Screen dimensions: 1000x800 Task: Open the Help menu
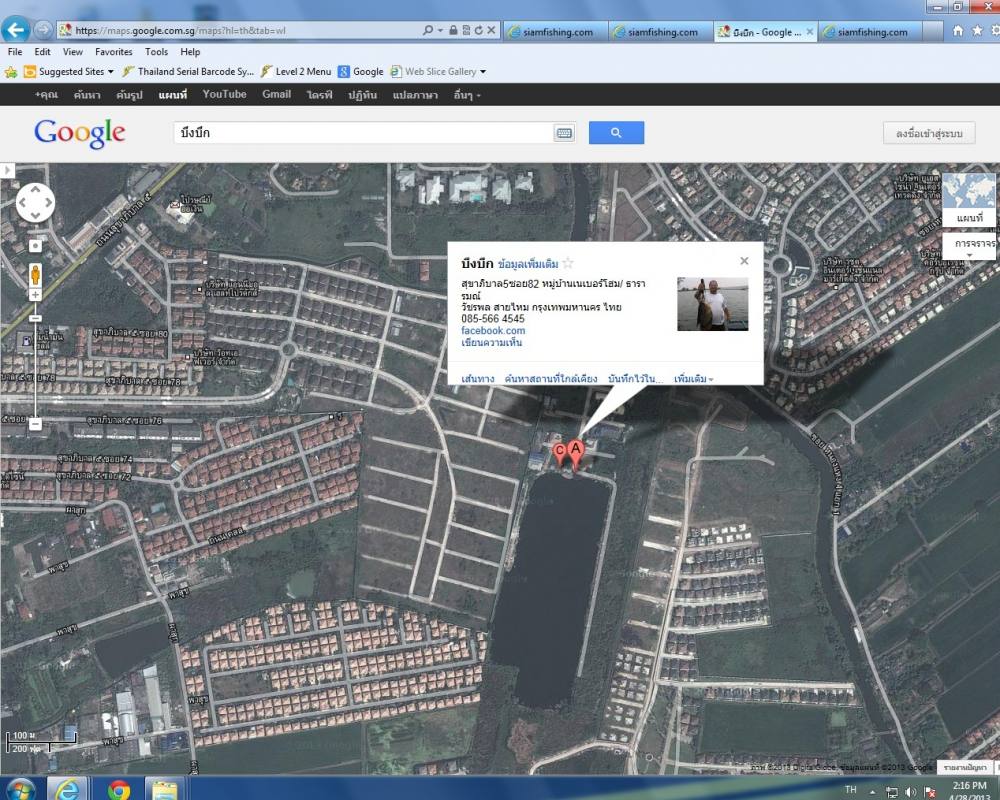click(190, 52)
